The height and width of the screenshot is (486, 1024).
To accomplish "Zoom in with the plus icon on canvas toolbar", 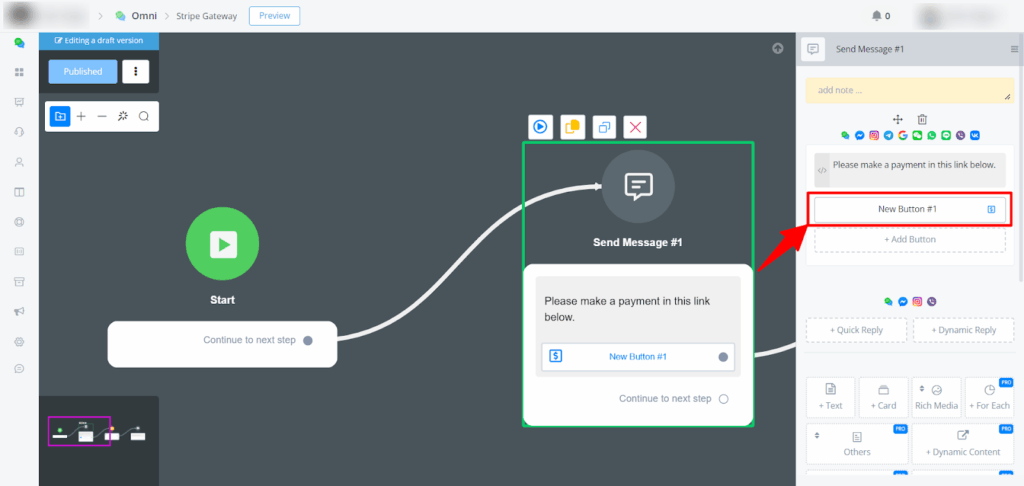I will [81, 116].
